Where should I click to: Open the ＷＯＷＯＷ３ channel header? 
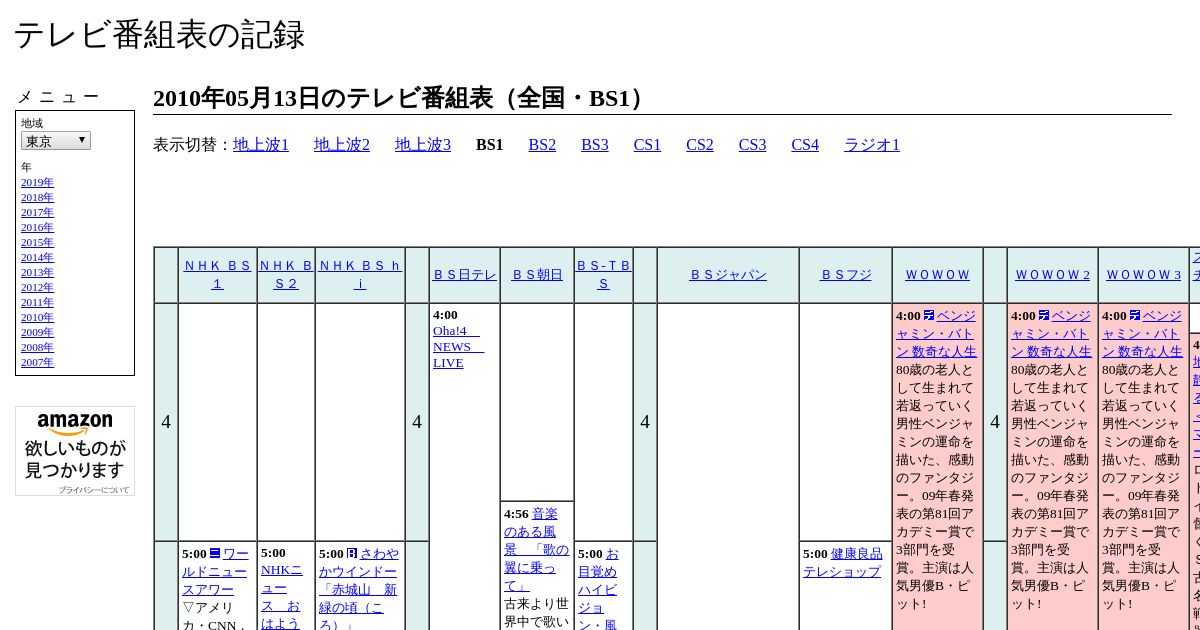(x=1144, y=275)
